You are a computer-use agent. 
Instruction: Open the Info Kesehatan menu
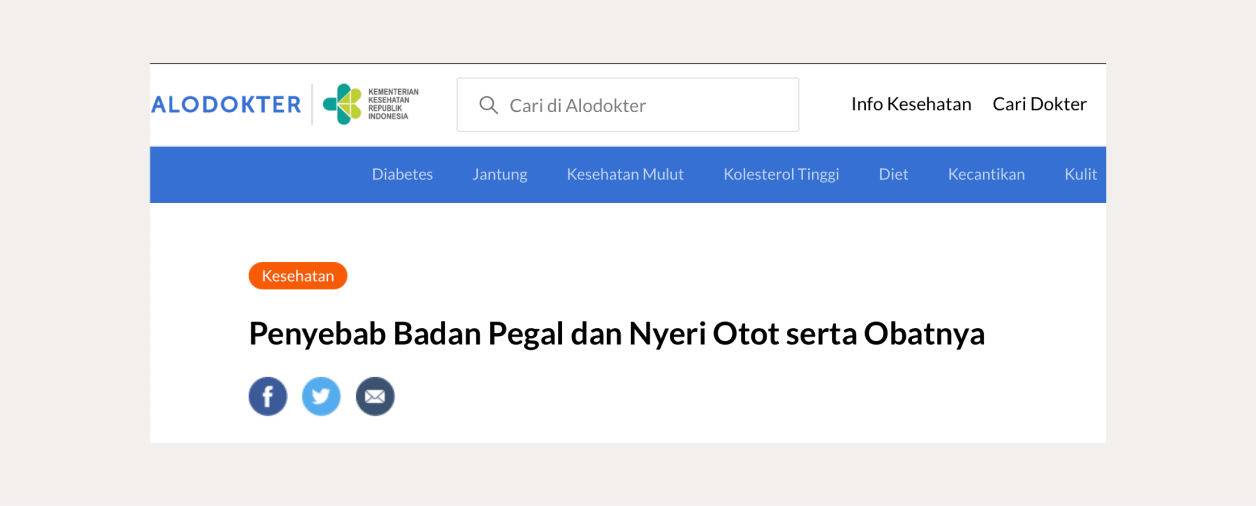pos(911,104)
